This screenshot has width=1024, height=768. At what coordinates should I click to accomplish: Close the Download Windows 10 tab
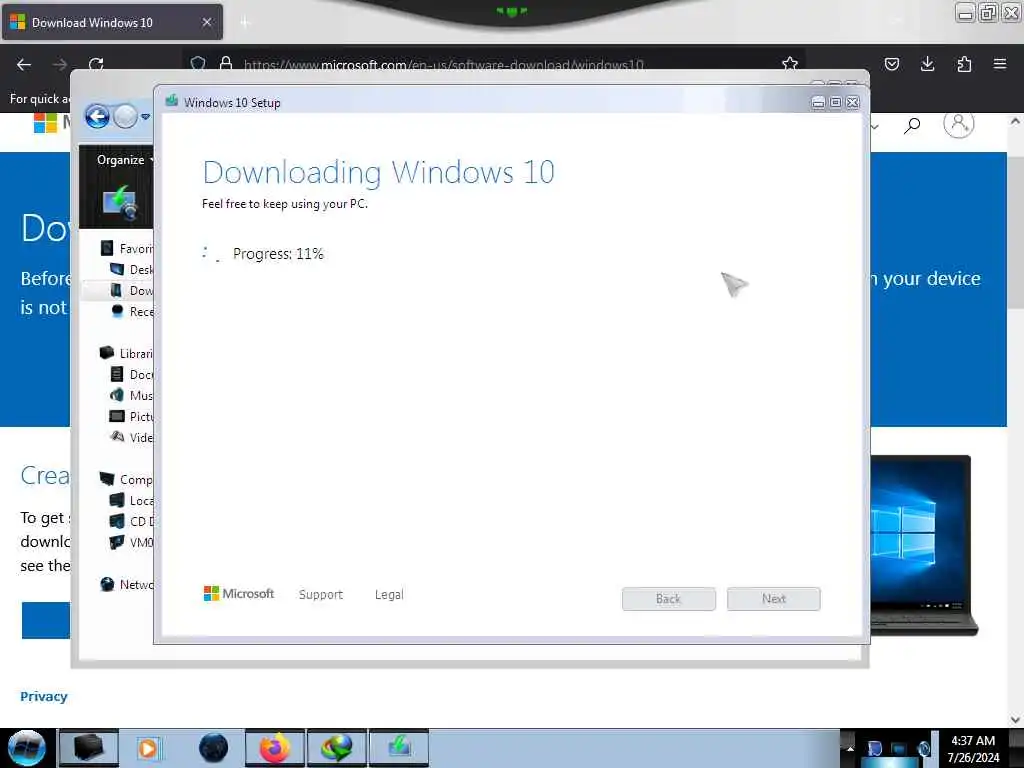[x=207, y=22]
